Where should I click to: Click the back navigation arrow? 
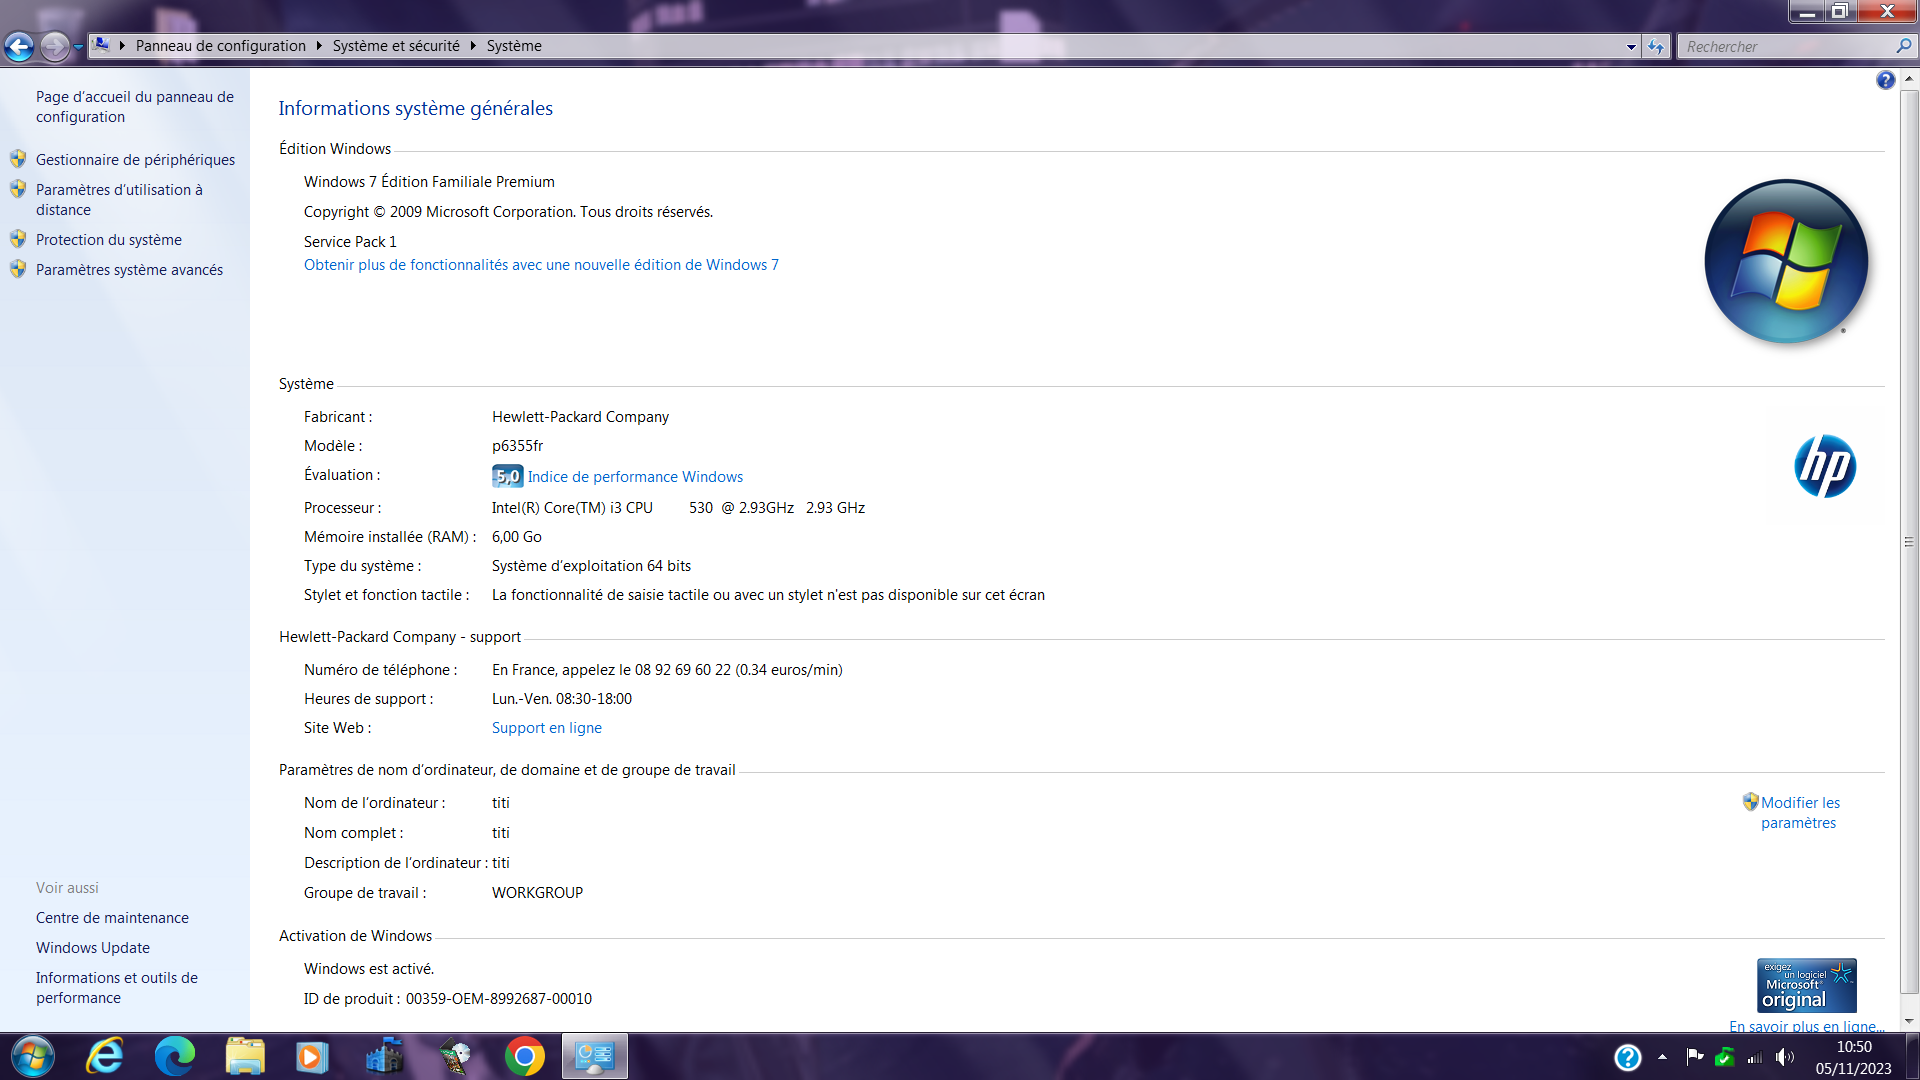tap(19, 46)
